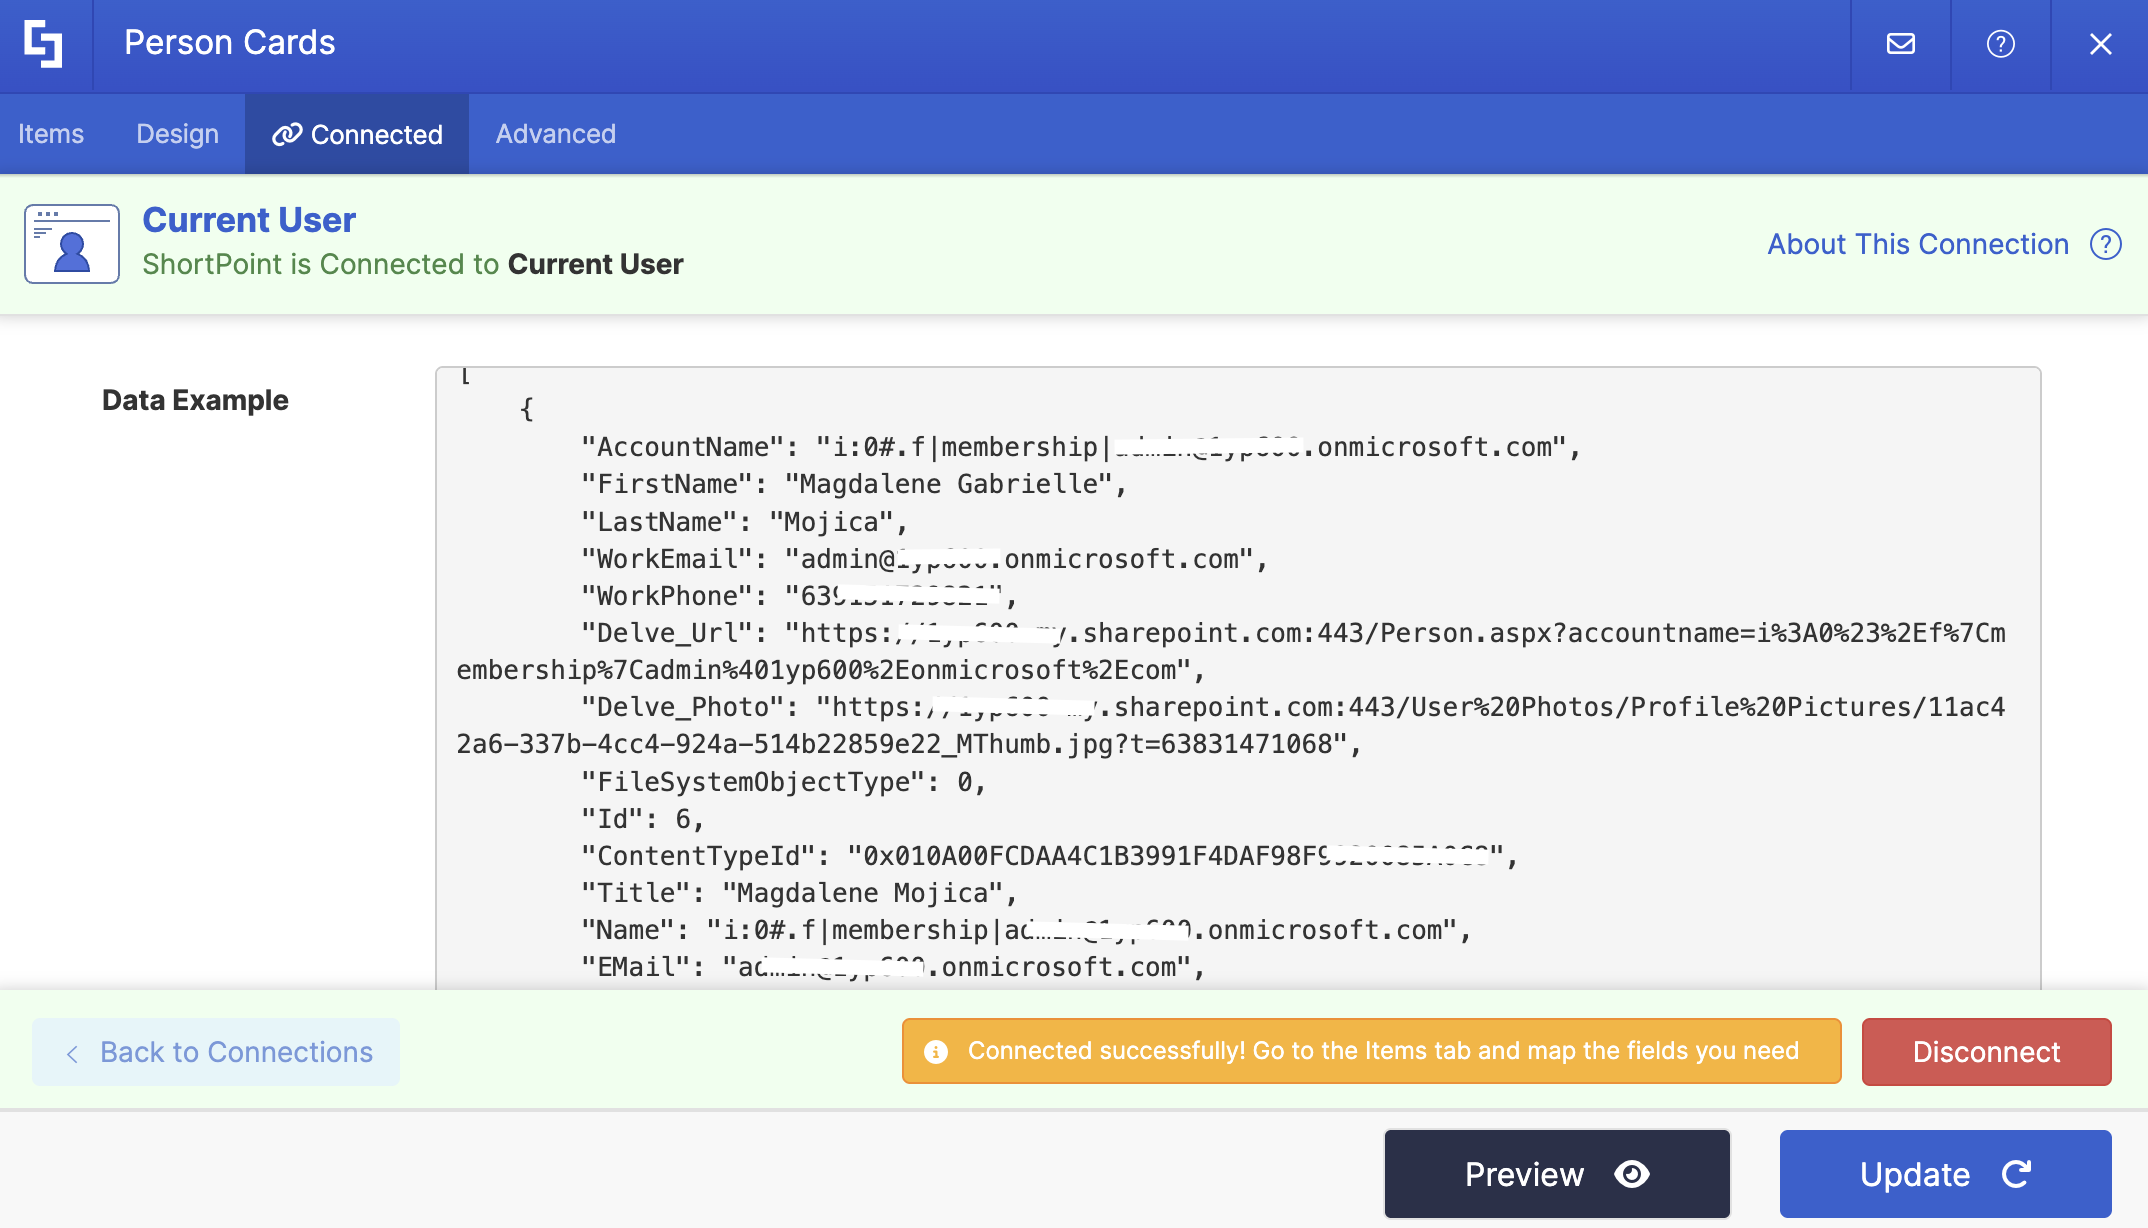Click the question mark beside About This Connection
This screenshot has width=2148, height=1228.
coord(2105,244)
